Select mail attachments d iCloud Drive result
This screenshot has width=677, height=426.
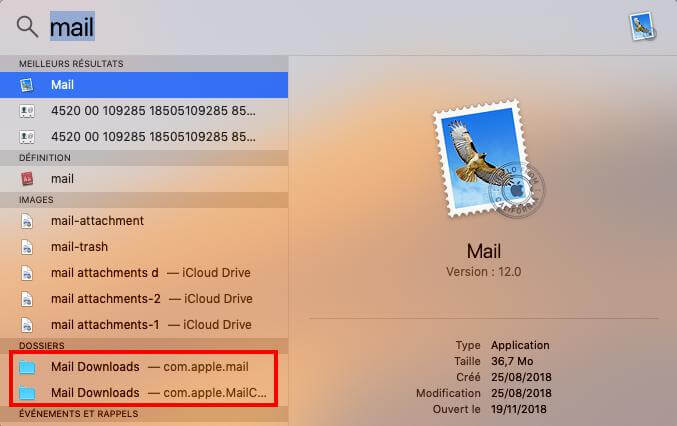(x=144, y=273)
